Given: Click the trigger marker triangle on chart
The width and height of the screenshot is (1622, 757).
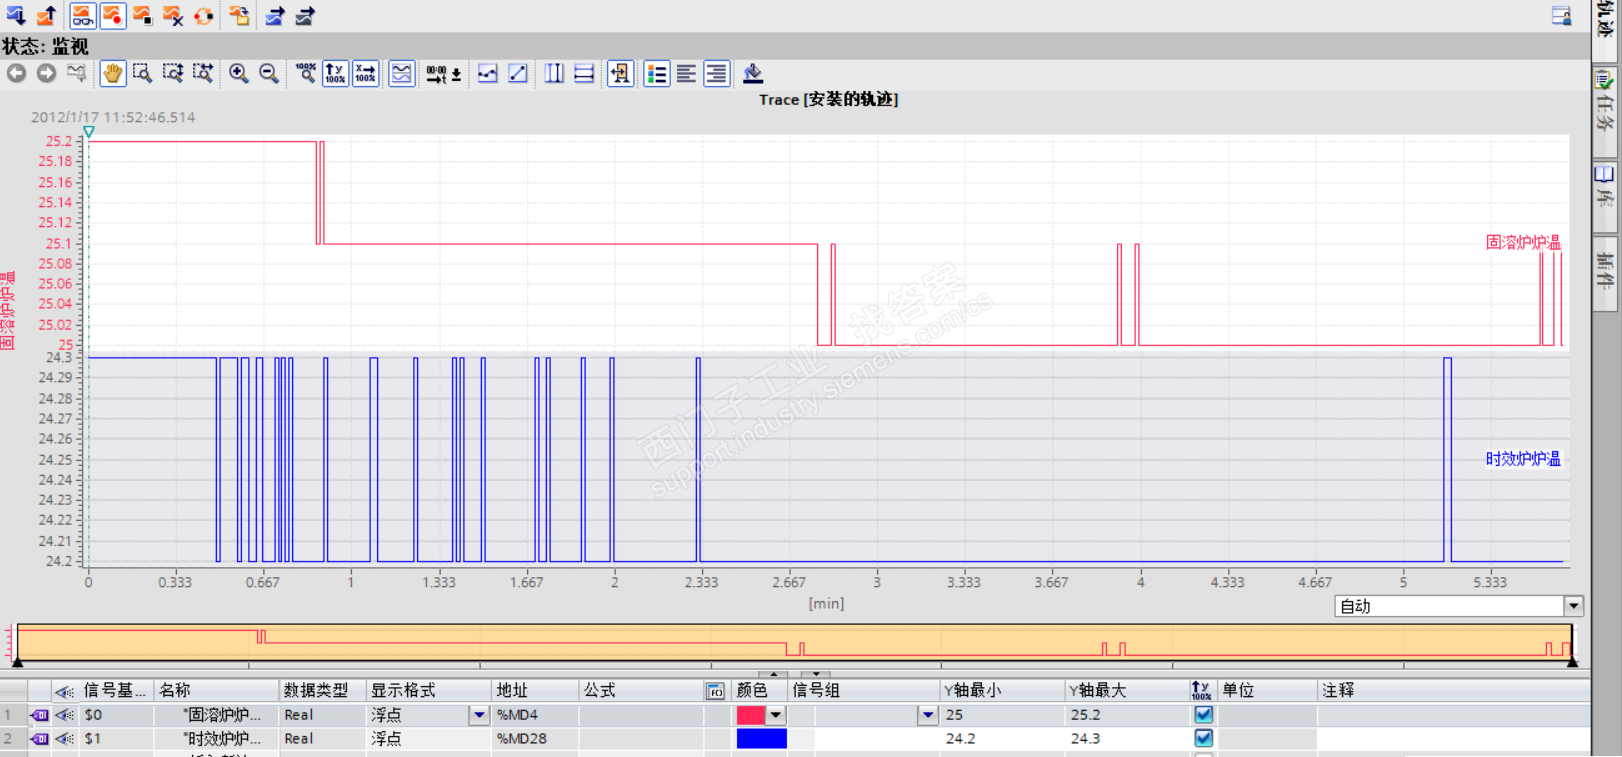Looking at the screenshot, I should pyautogui.click(x=89, y=132).
